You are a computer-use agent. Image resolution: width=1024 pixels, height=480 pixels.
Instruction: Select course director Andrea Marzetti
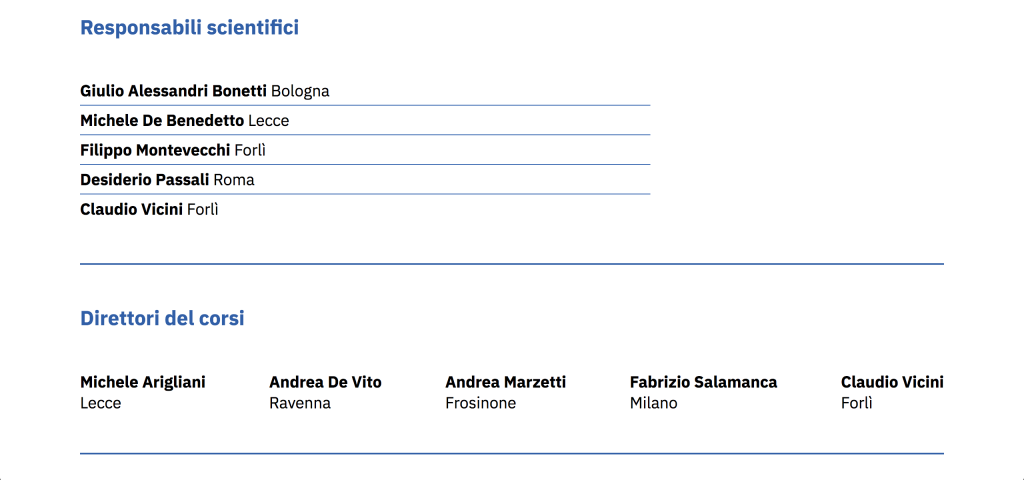[505, 382]
